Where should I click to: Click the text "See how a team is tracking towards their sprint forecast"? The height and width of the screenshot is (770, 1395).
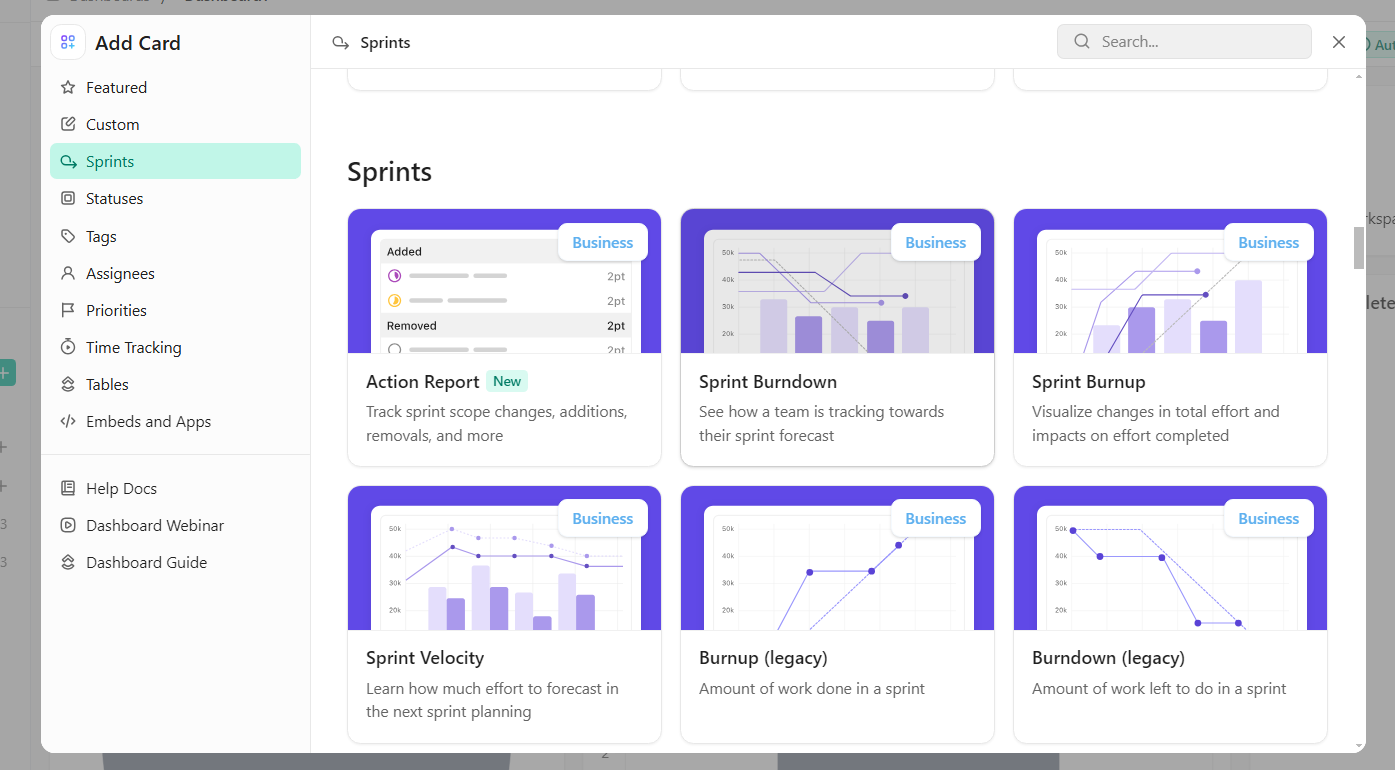click(x=821, y=424)
